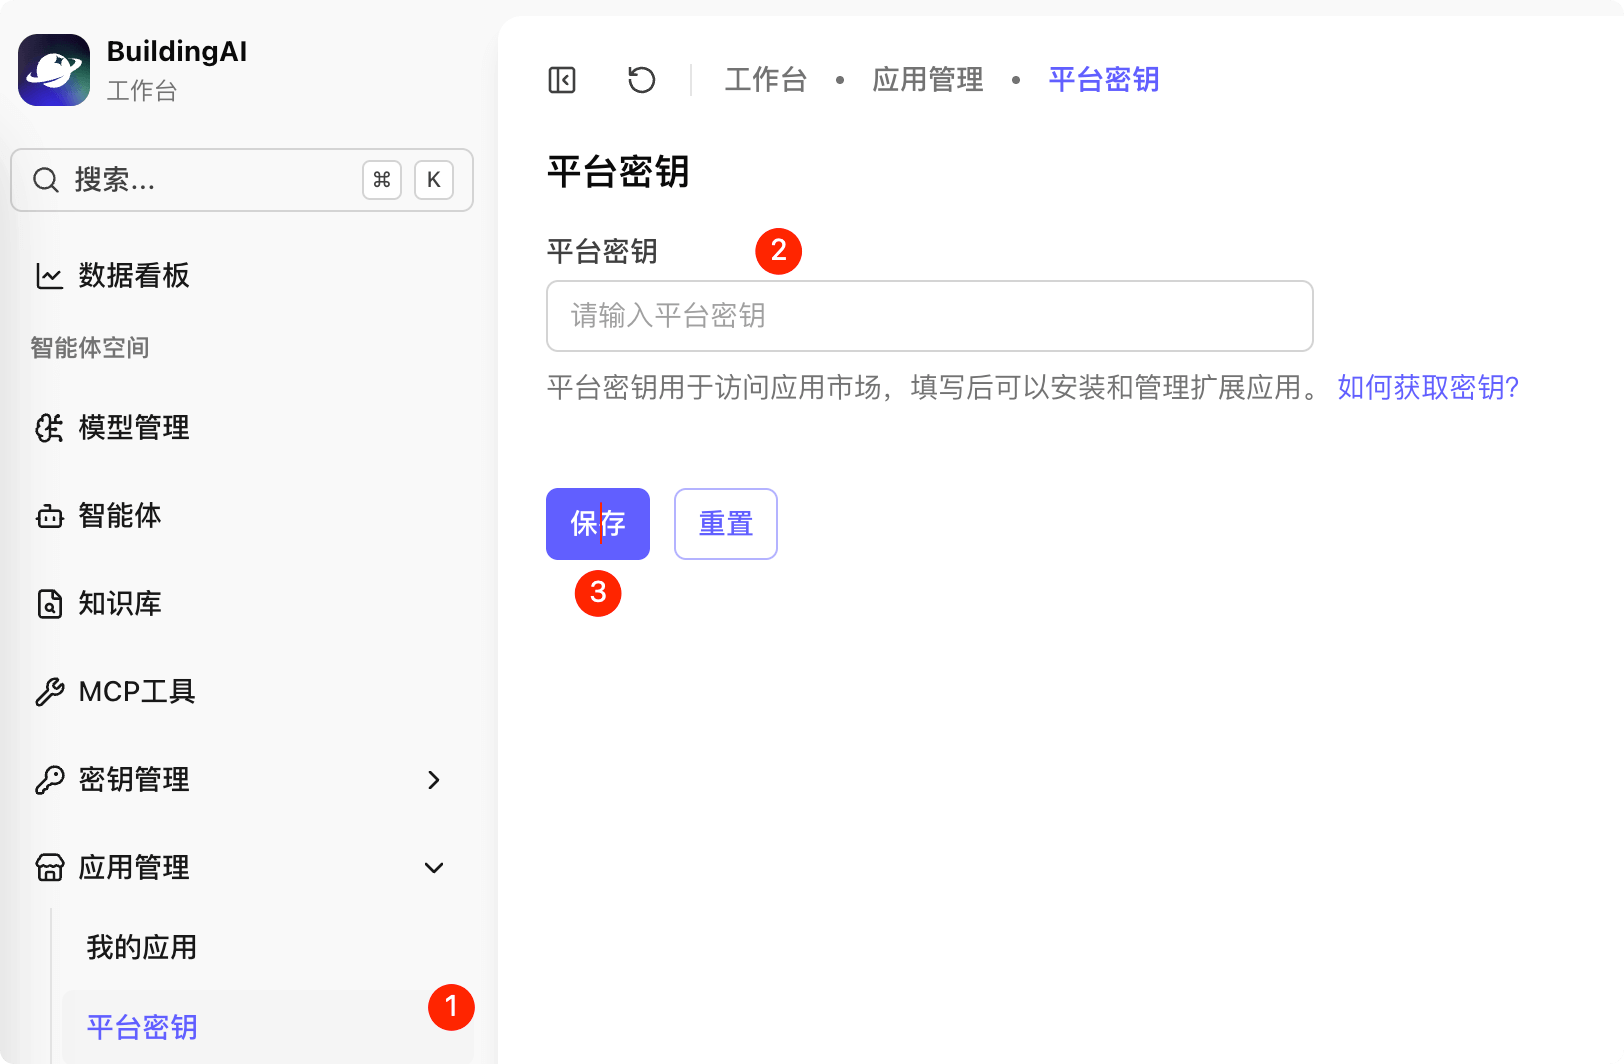Click the MCP工具 wrench icon
The width and height of the screenshot is (1624, 1064).
pyautogui.click(x=49, y=691)
